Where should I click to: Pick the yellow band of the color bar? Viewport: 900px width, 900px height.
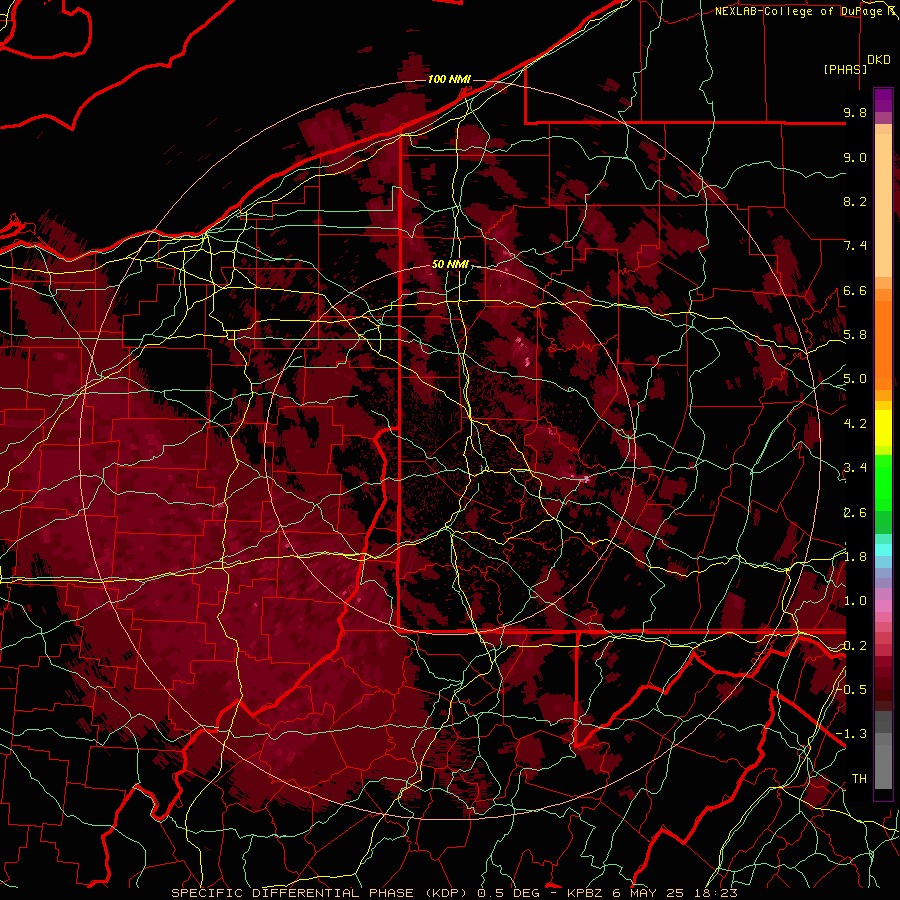coord(883,428)
